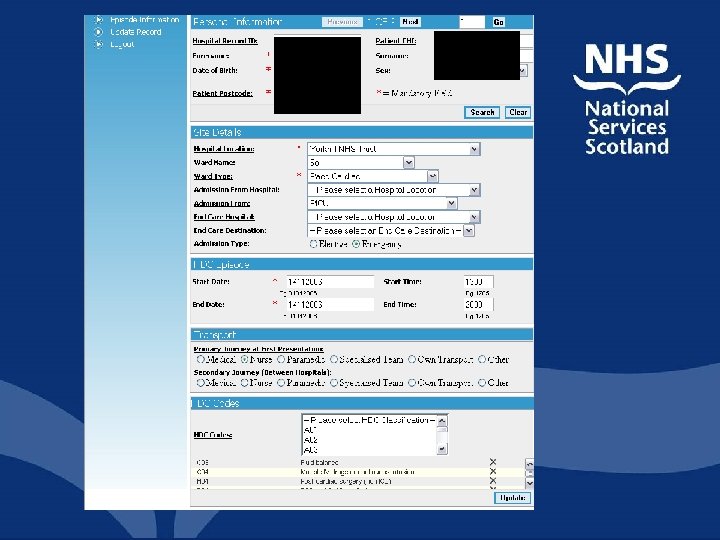The height and width of the screenshot is (540, 720).
Task: Select Nurse for primary journey
Action: [x=245, y=360]
